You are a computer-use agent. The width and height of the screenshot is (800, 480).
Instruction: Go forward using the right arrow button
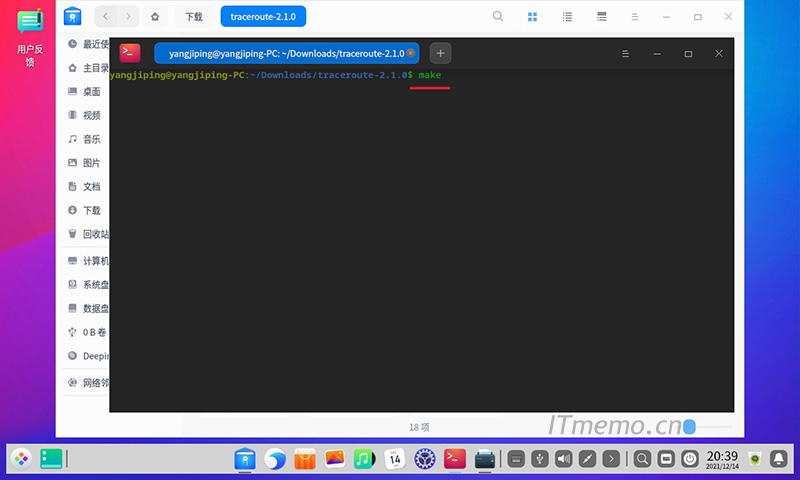click(x=127, y=17)
